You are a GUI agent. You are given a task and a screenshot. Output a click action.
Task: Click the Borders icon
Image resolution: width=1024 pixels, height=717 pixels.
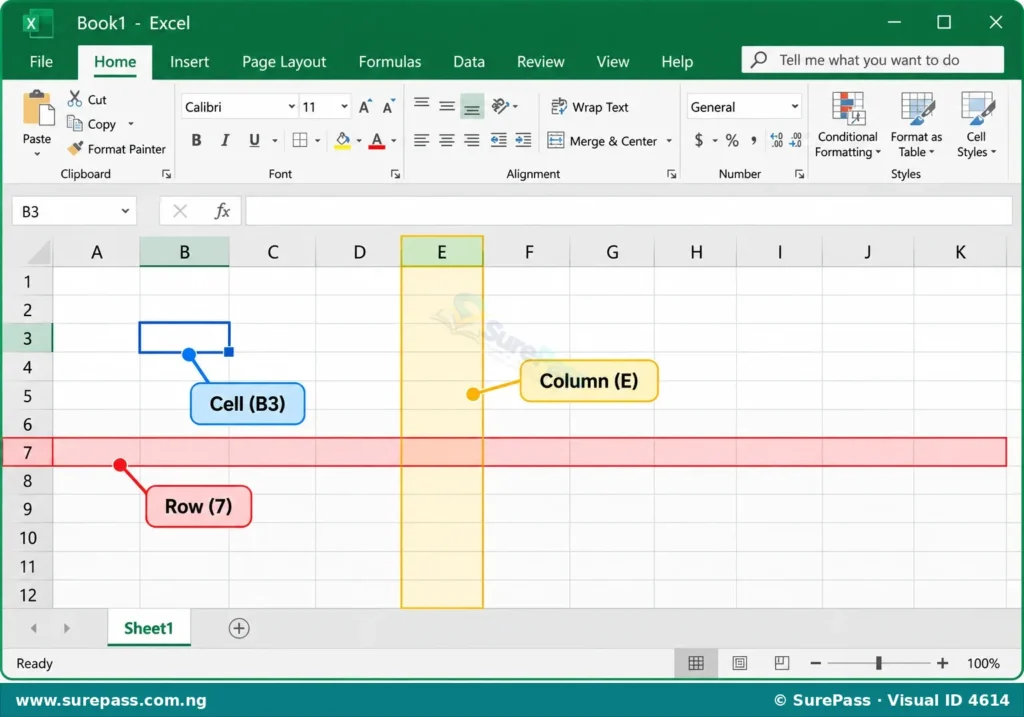[x=300, y=140]
